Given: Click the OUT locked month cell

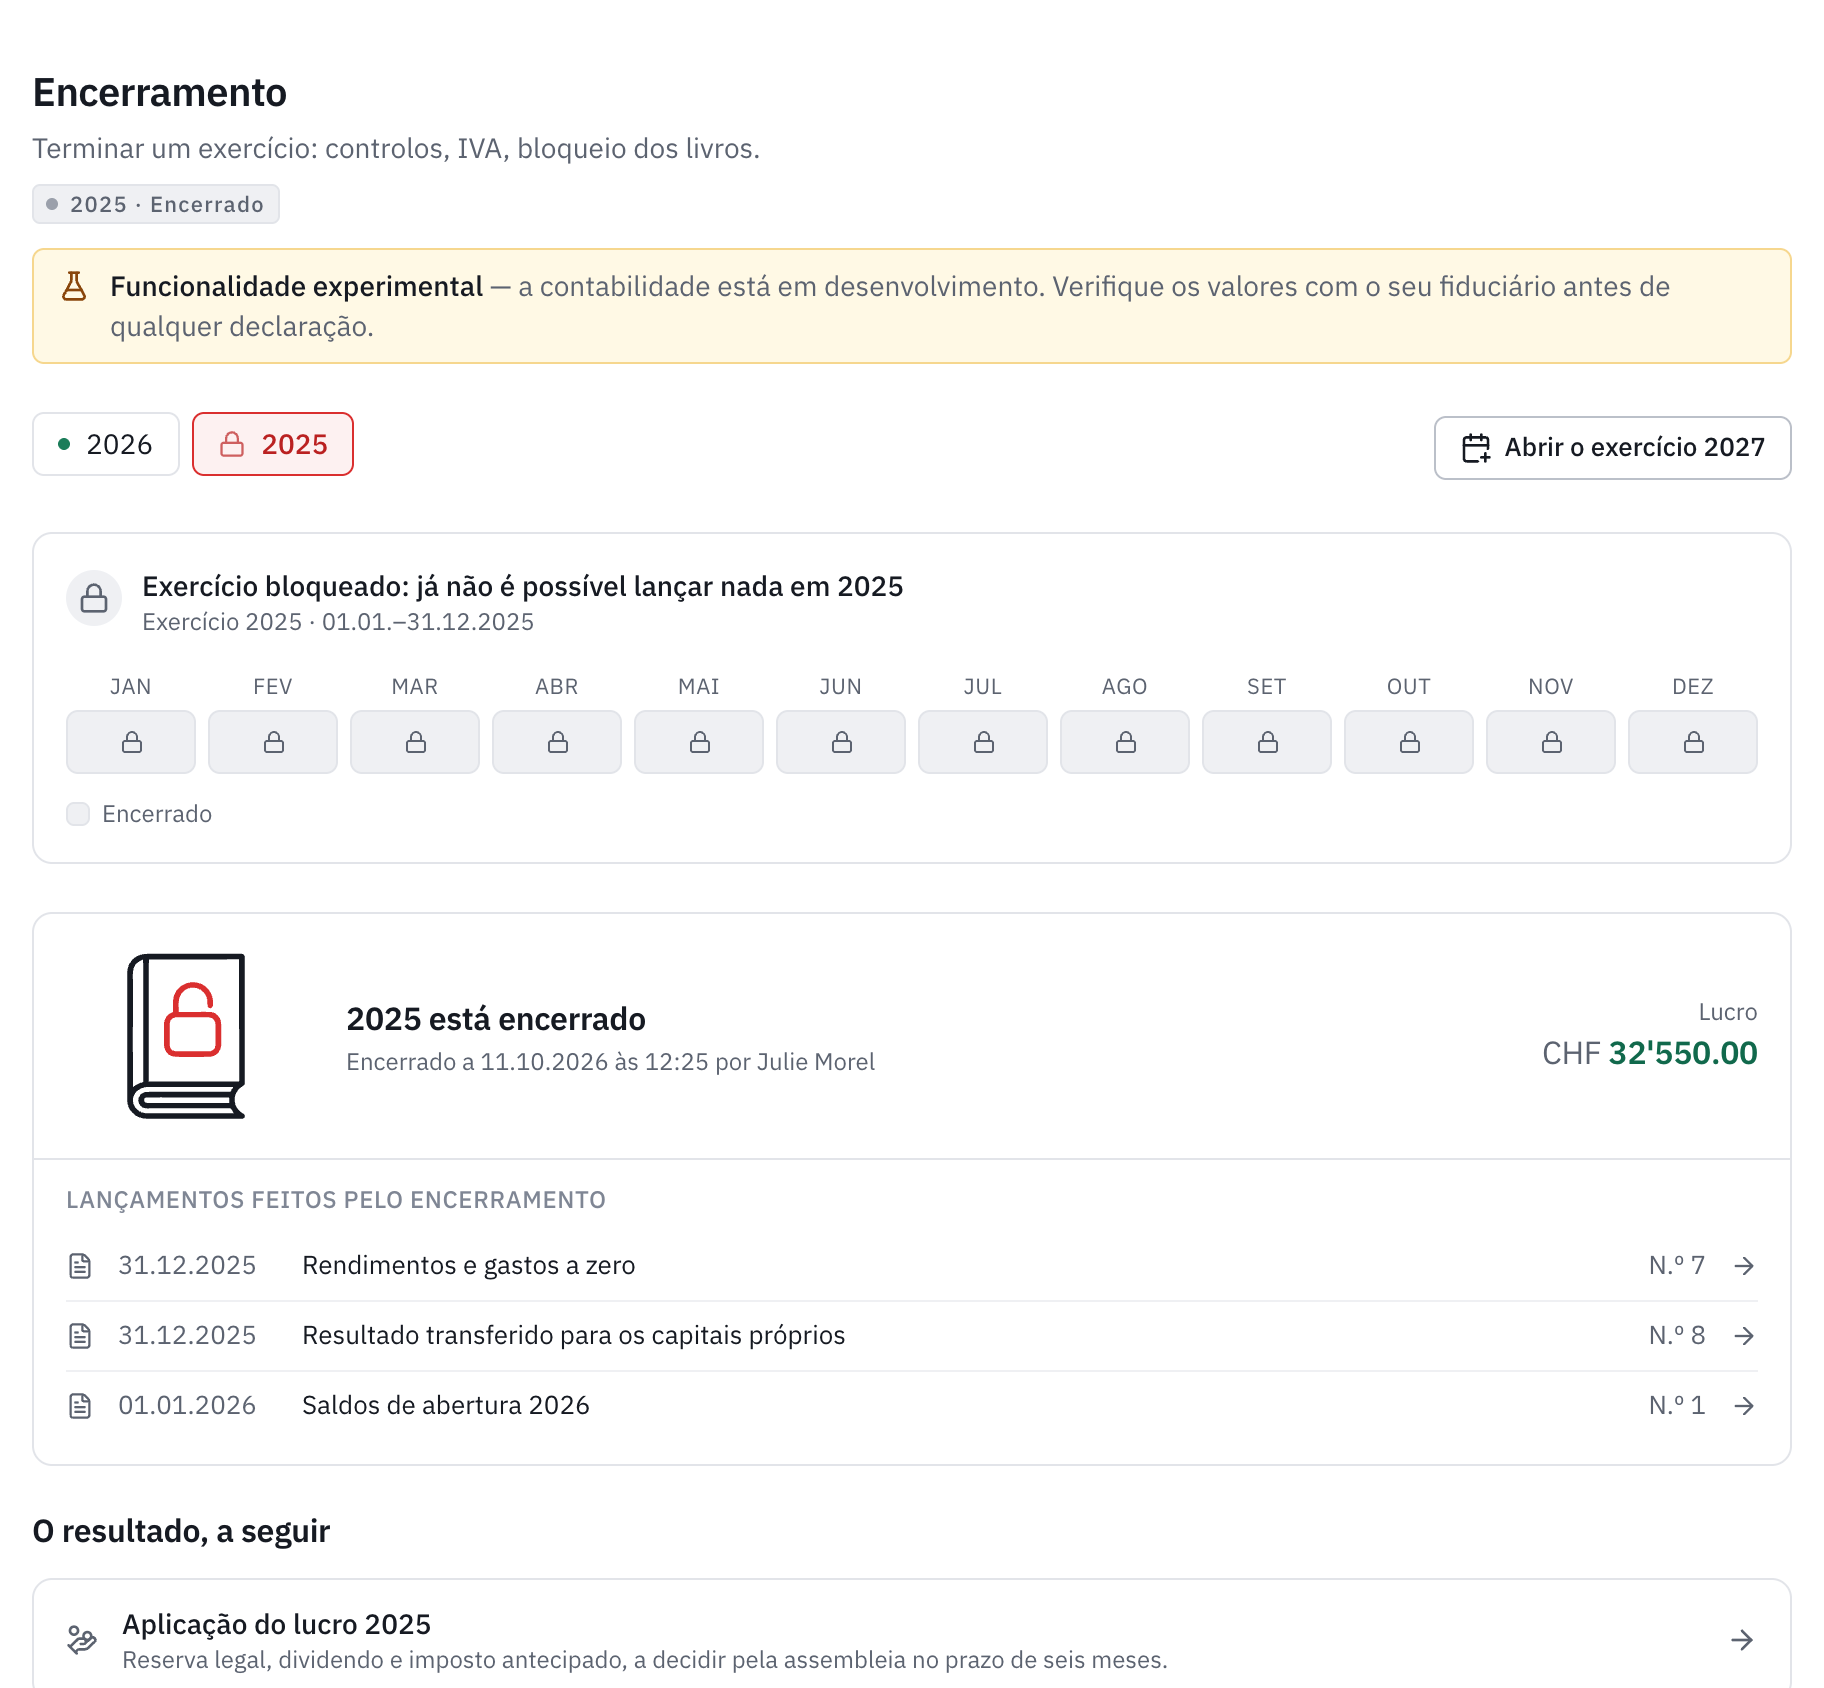Looking at the screenshot, I should point(1409,742).
